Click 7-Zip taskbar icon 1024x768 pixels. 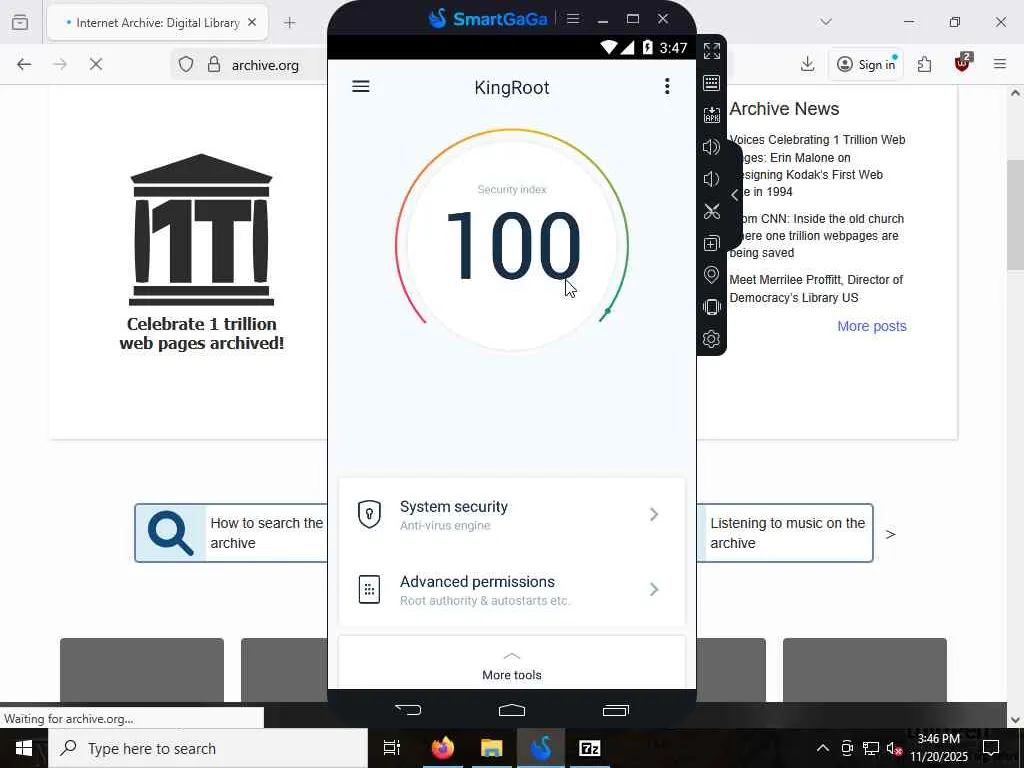(590, 748)
